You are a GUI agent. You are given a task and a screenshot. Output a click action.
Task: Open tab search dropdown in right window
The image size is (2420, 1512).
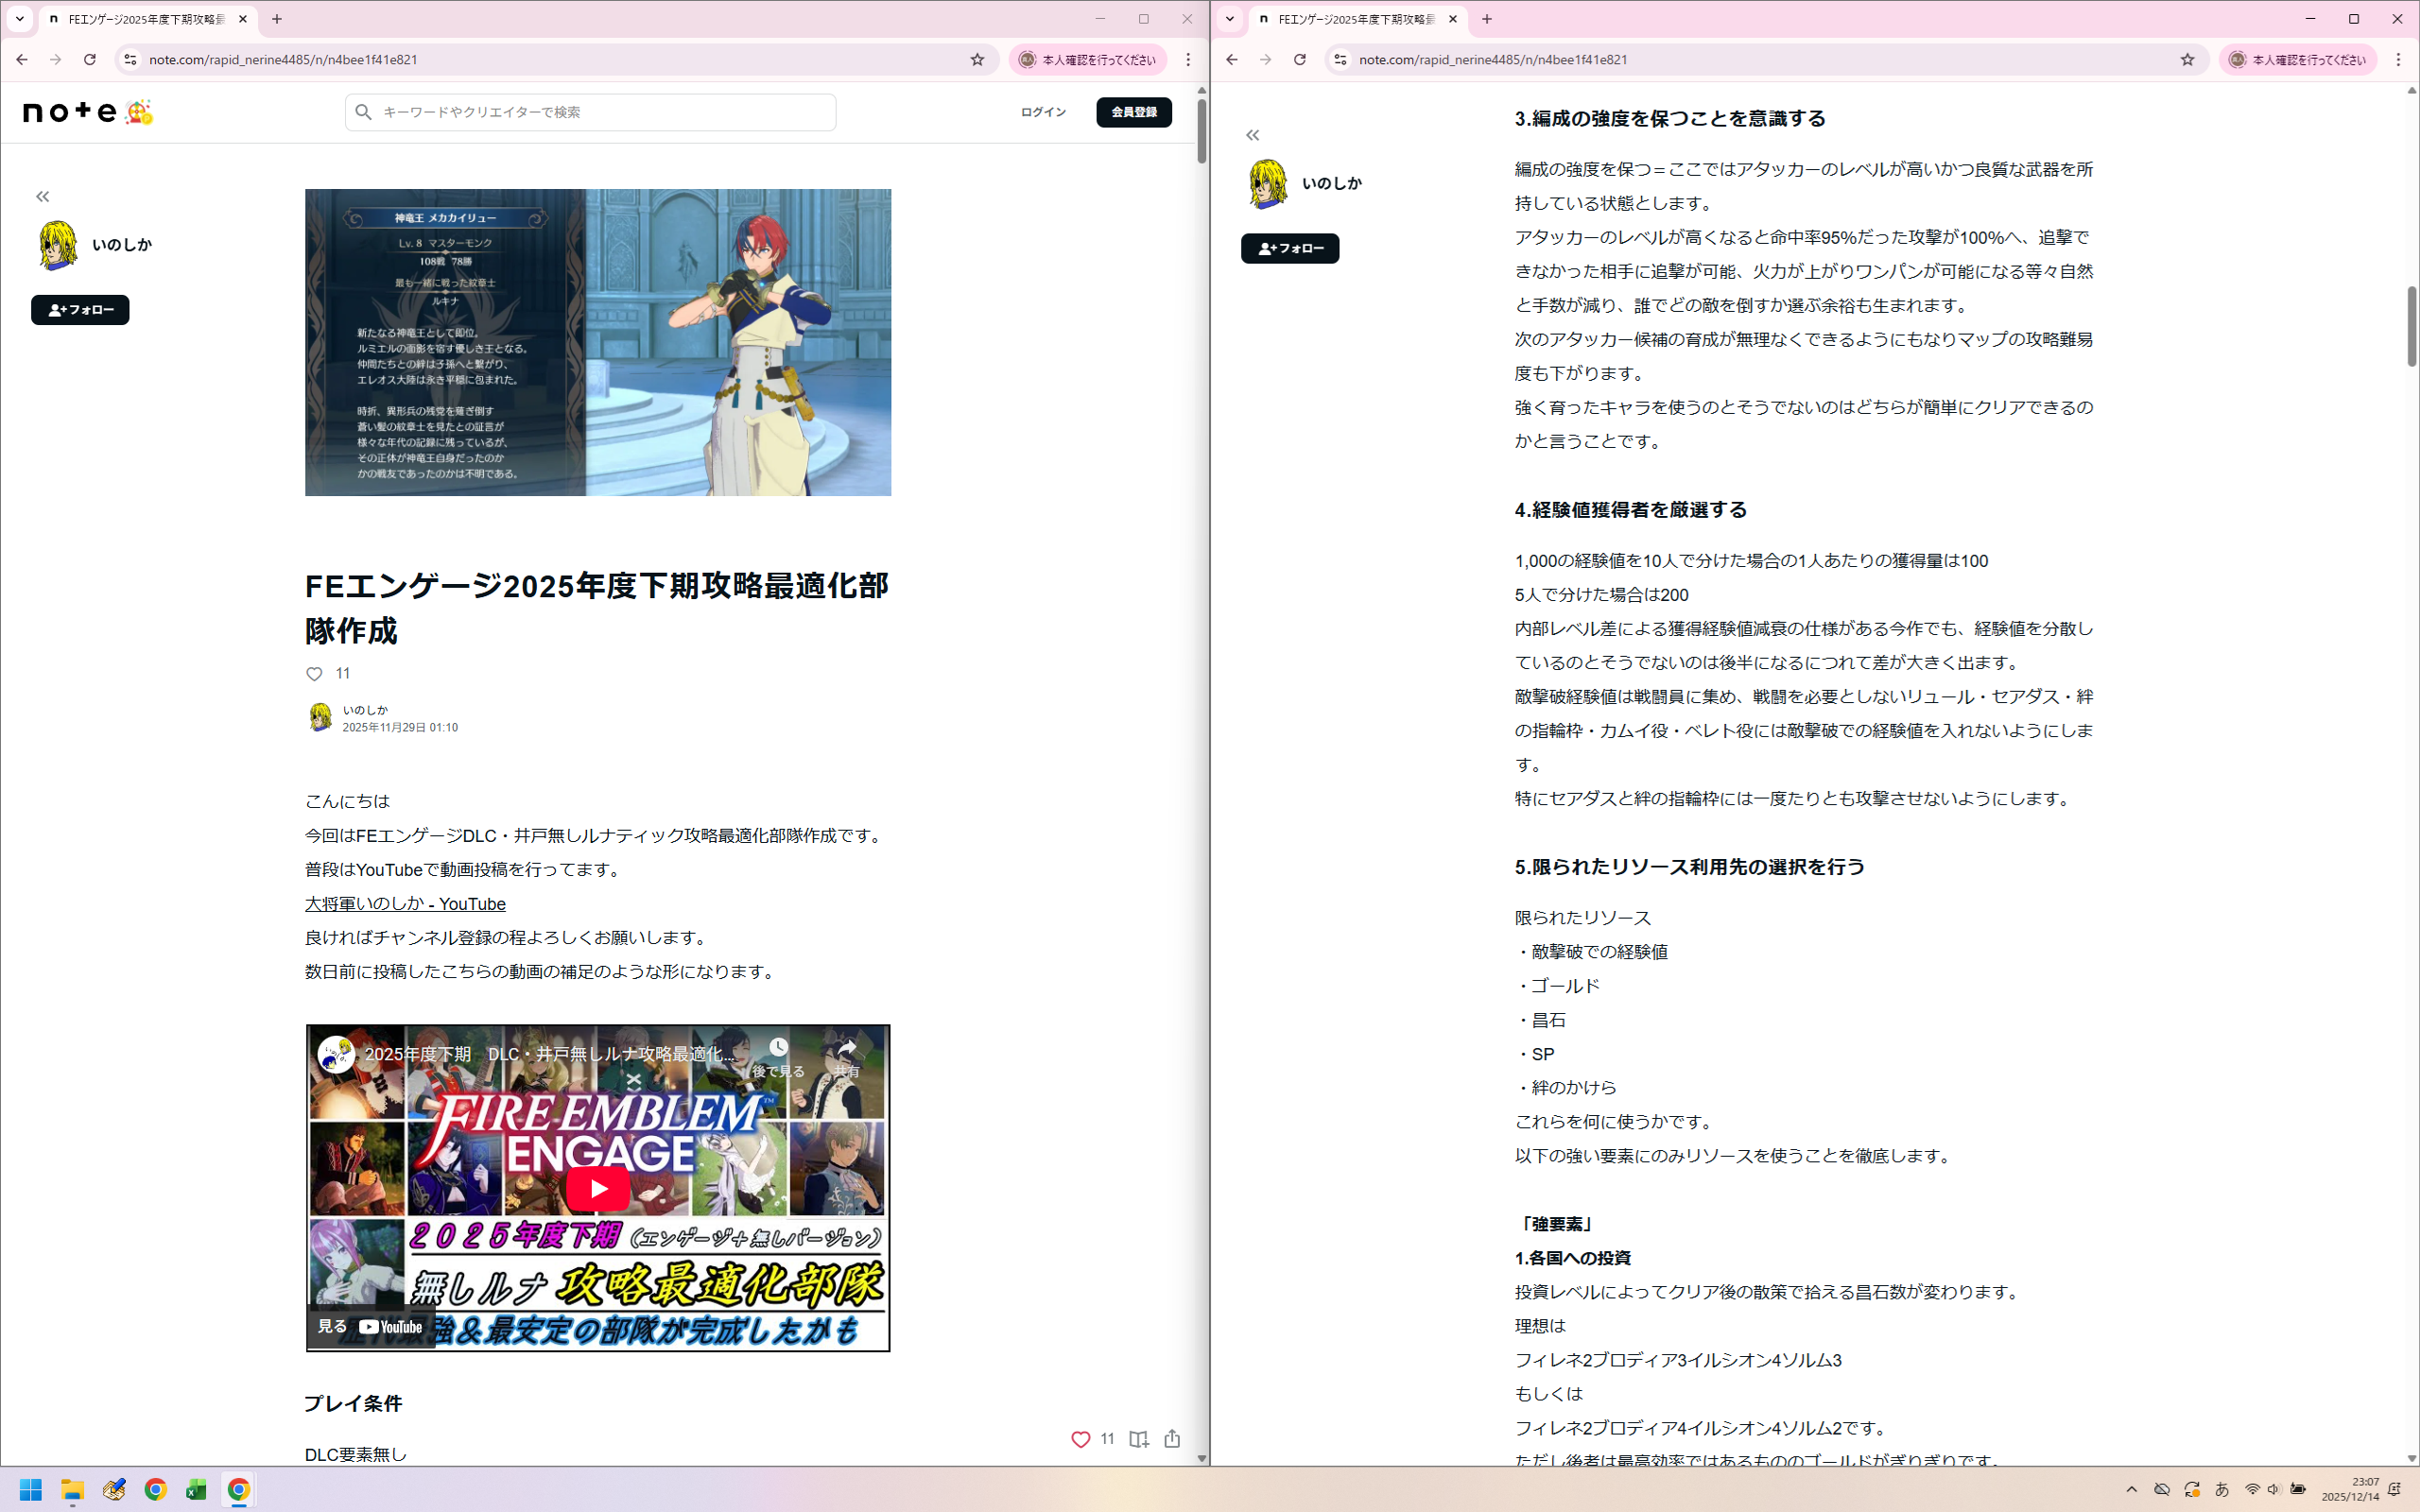[x=1229, y=19]
